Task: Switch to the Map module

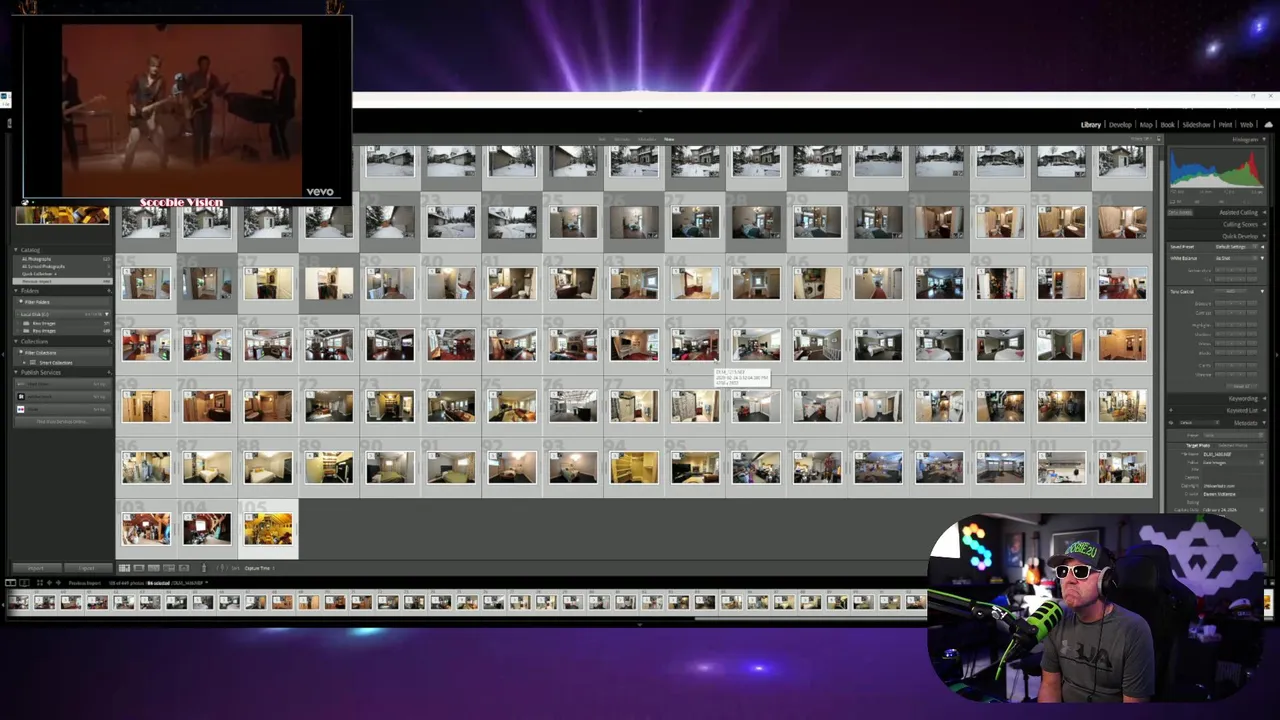Action: [1146, 125]
